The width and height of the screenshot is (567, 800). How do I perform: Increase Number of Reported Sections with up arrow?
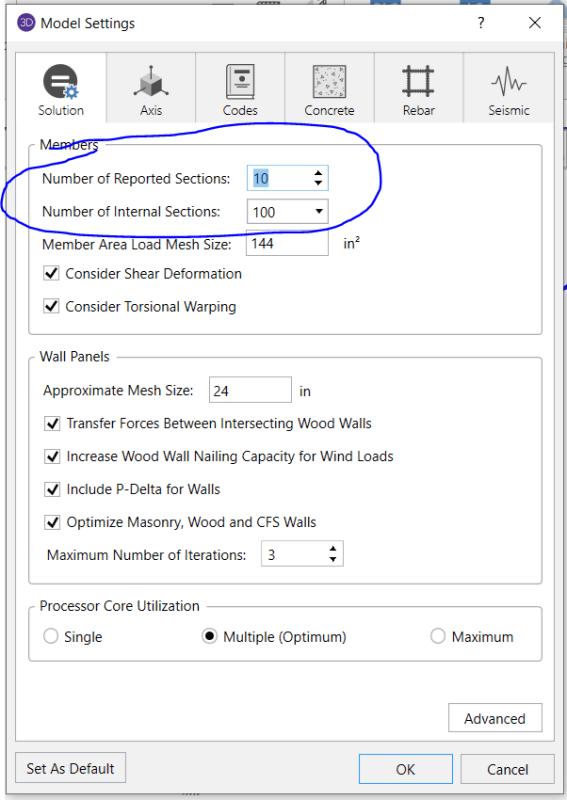coord(318,173)
